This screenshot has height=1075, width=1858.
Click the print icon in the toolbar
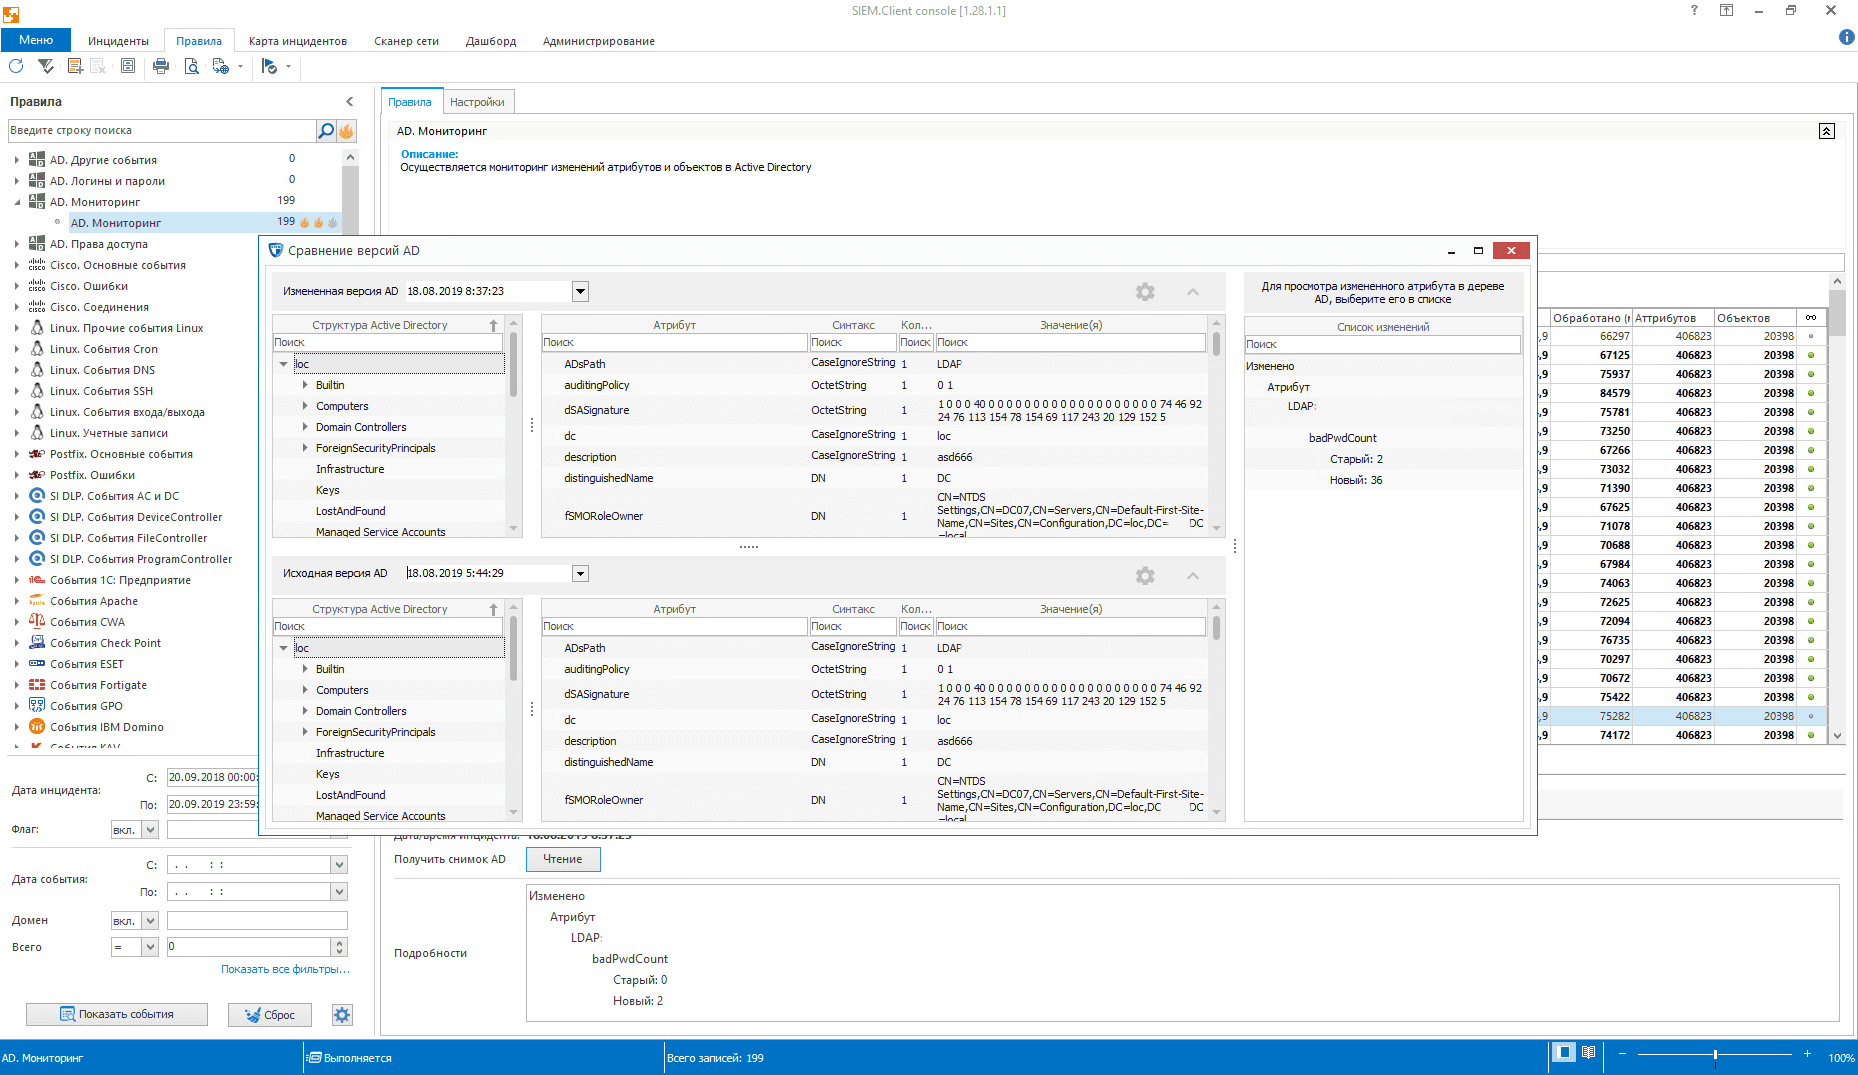[161, 66]
